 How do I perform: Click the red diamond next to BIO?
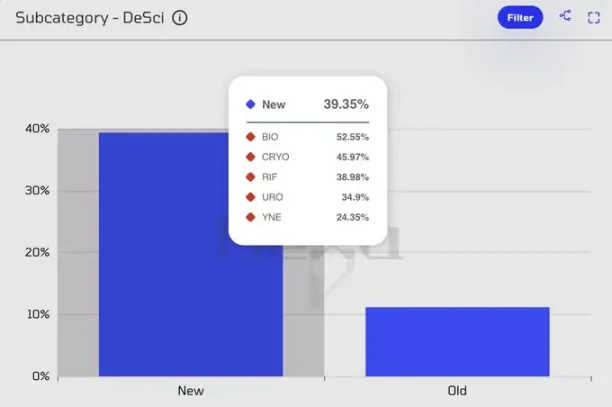(x=250, y=136)
